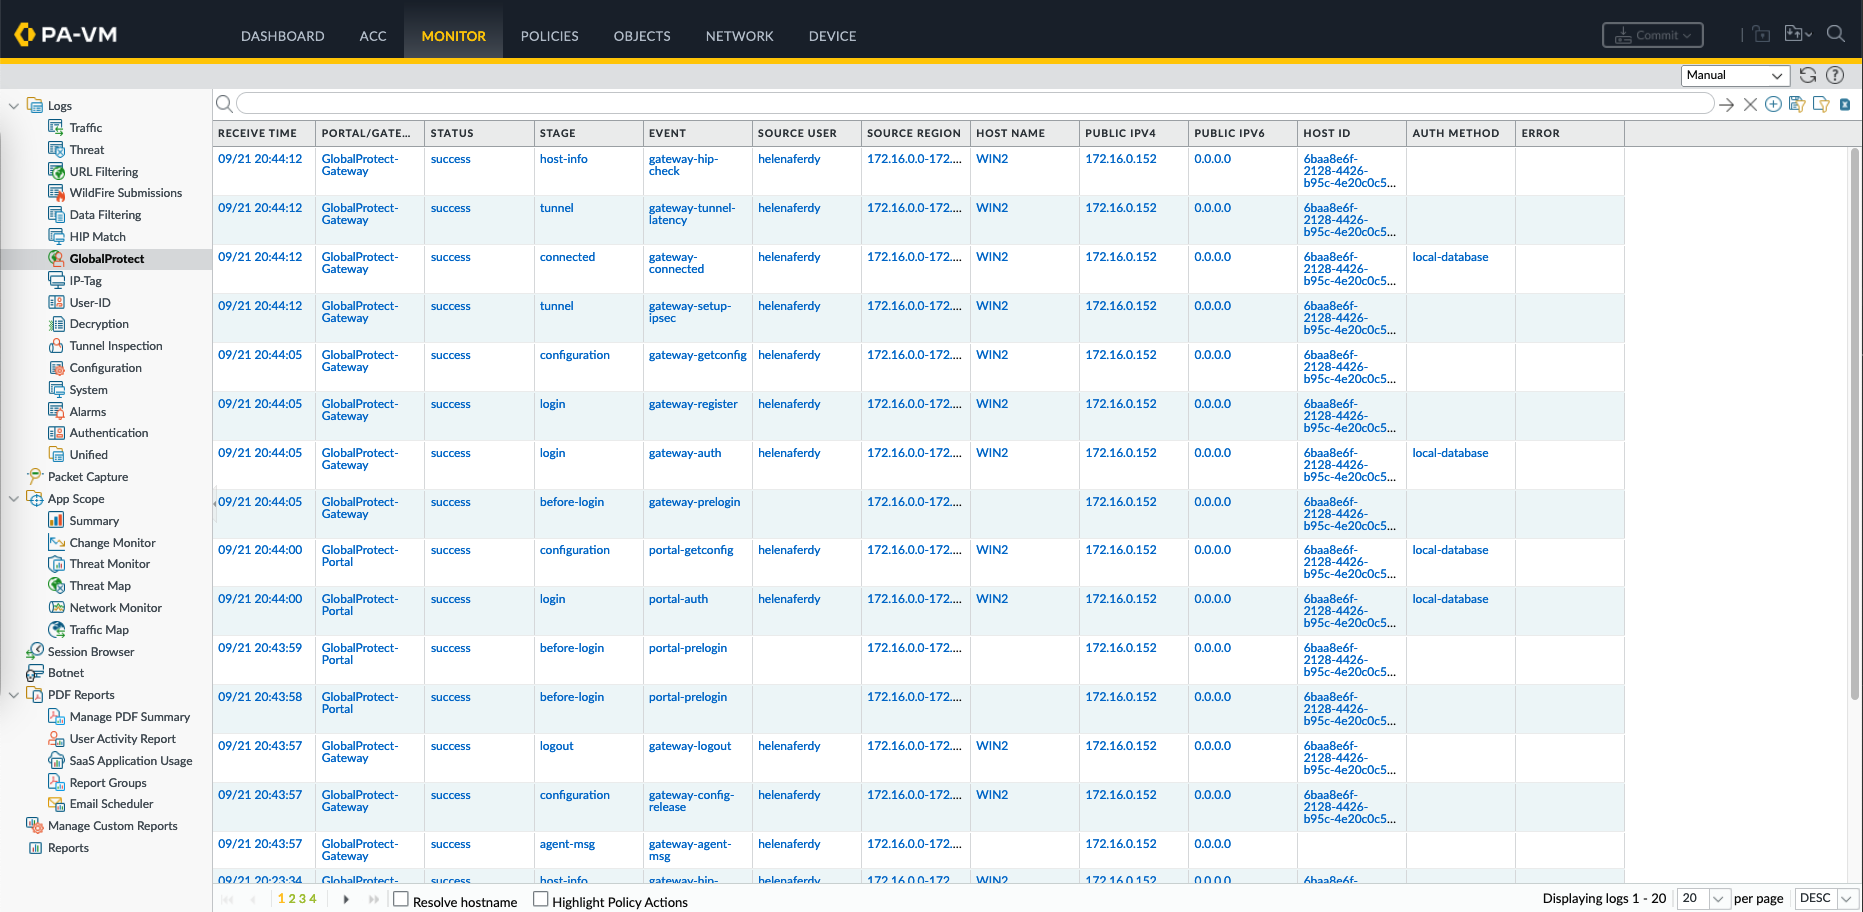Open the NETWORK tab
Image resolution: width=1863 pixels, height=912 pixels.
pos(739,36)
